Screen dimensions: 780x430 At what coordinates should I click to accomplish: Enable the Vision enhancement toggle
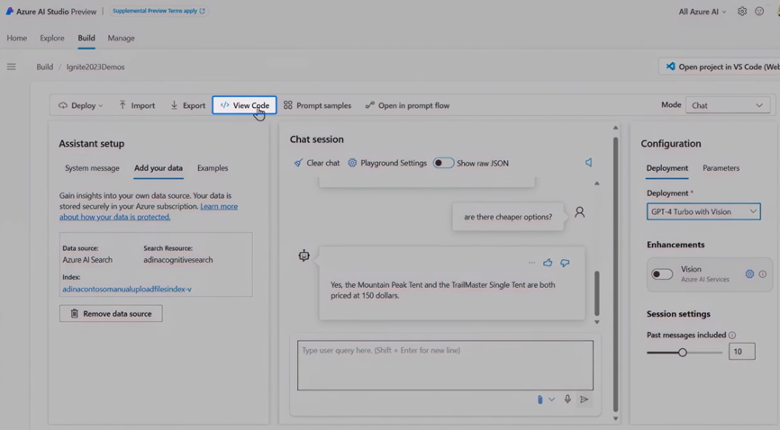(662, 274)
